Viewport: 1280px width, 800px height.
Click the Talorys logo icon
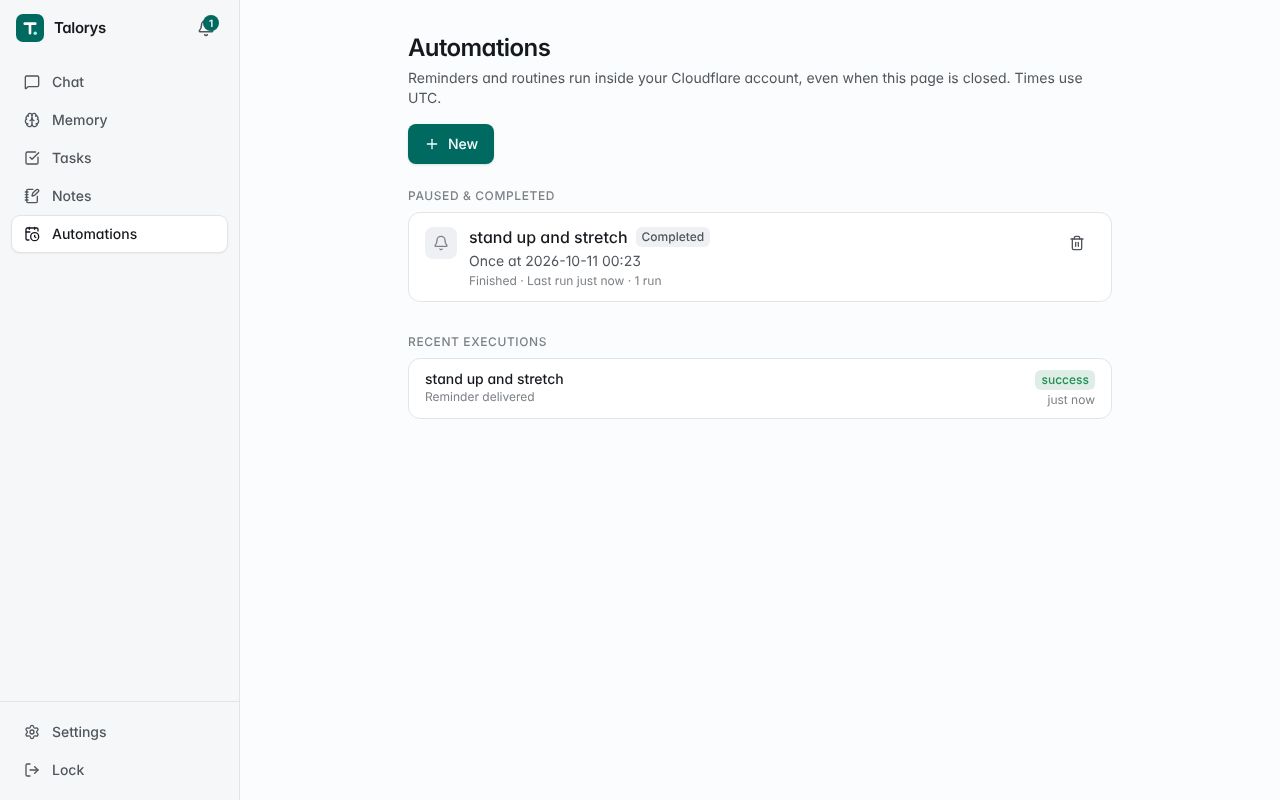pyautogui.click(x=30, y=28)
